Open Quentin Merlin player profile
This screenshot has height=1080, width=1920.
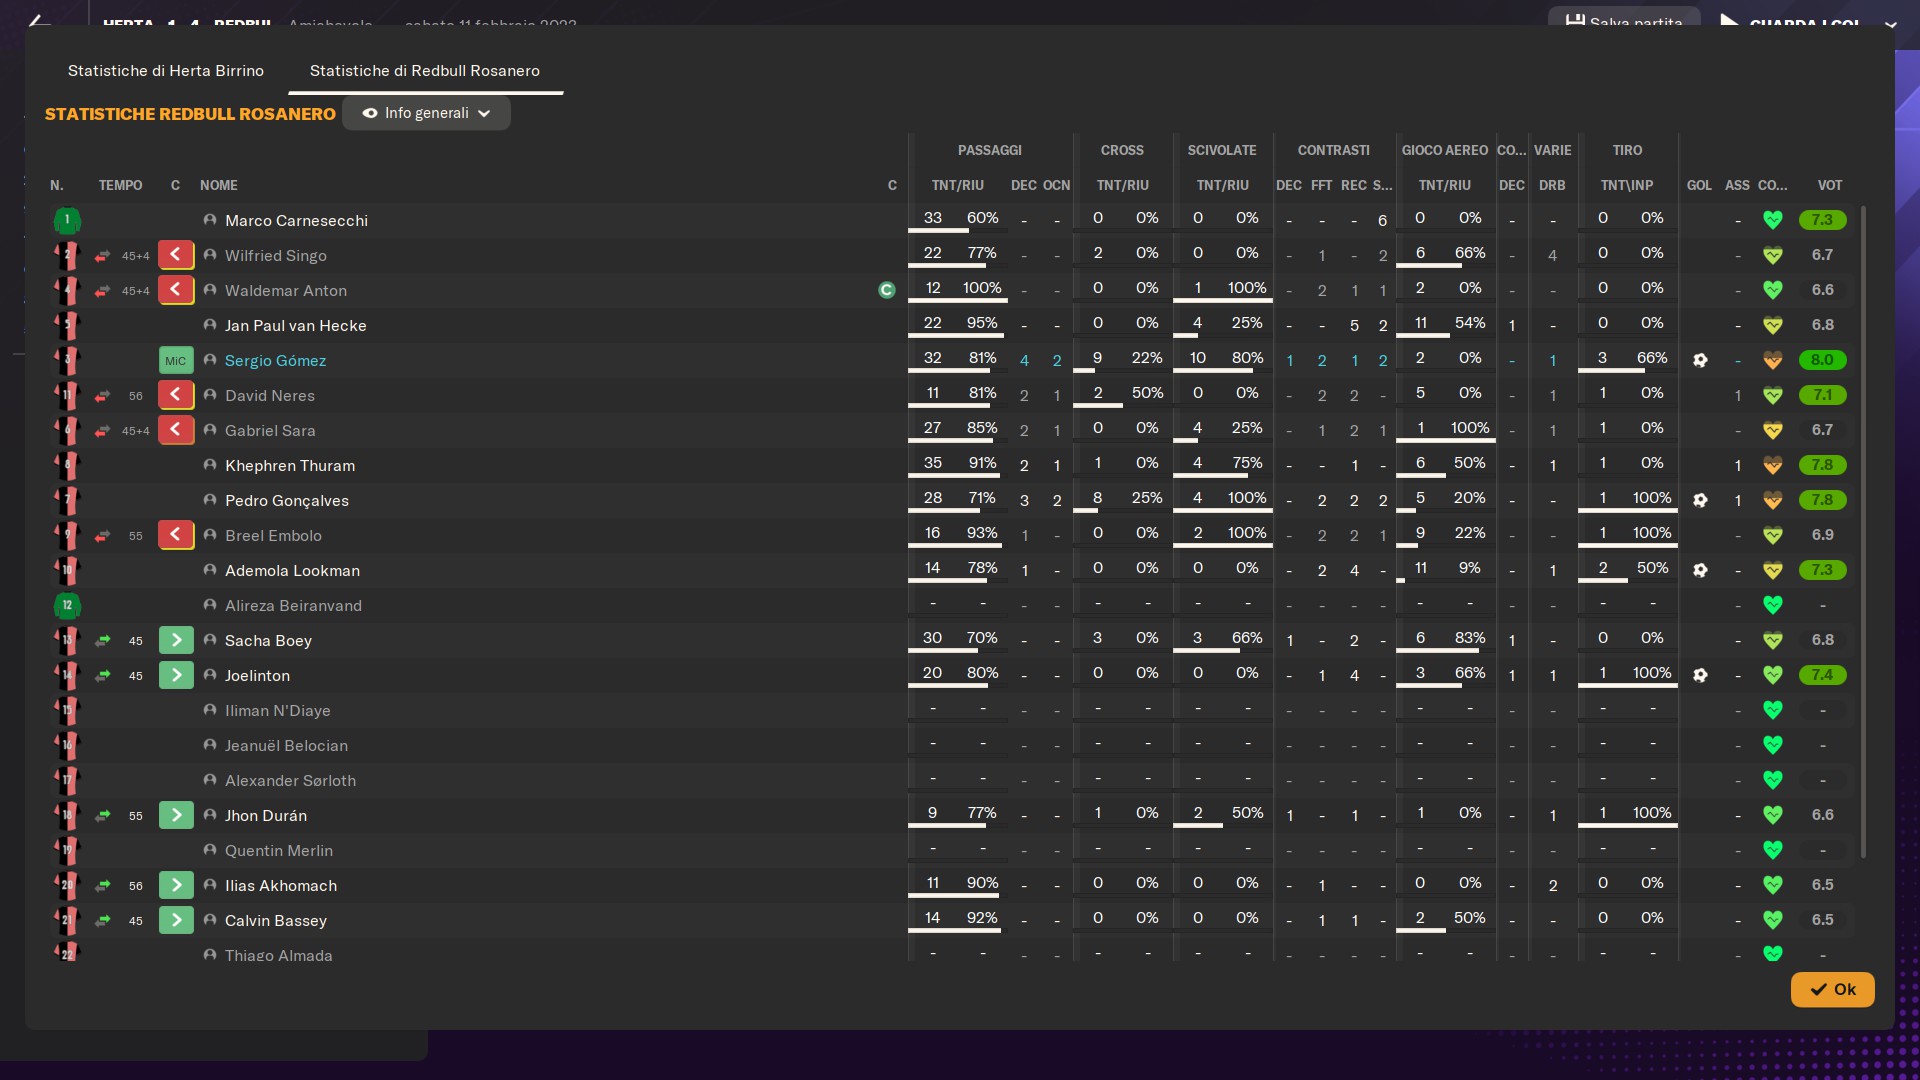coord(279,850)
